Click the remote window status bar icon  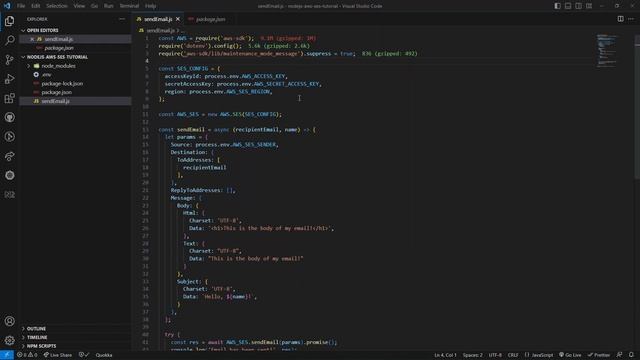pos(7,355)
